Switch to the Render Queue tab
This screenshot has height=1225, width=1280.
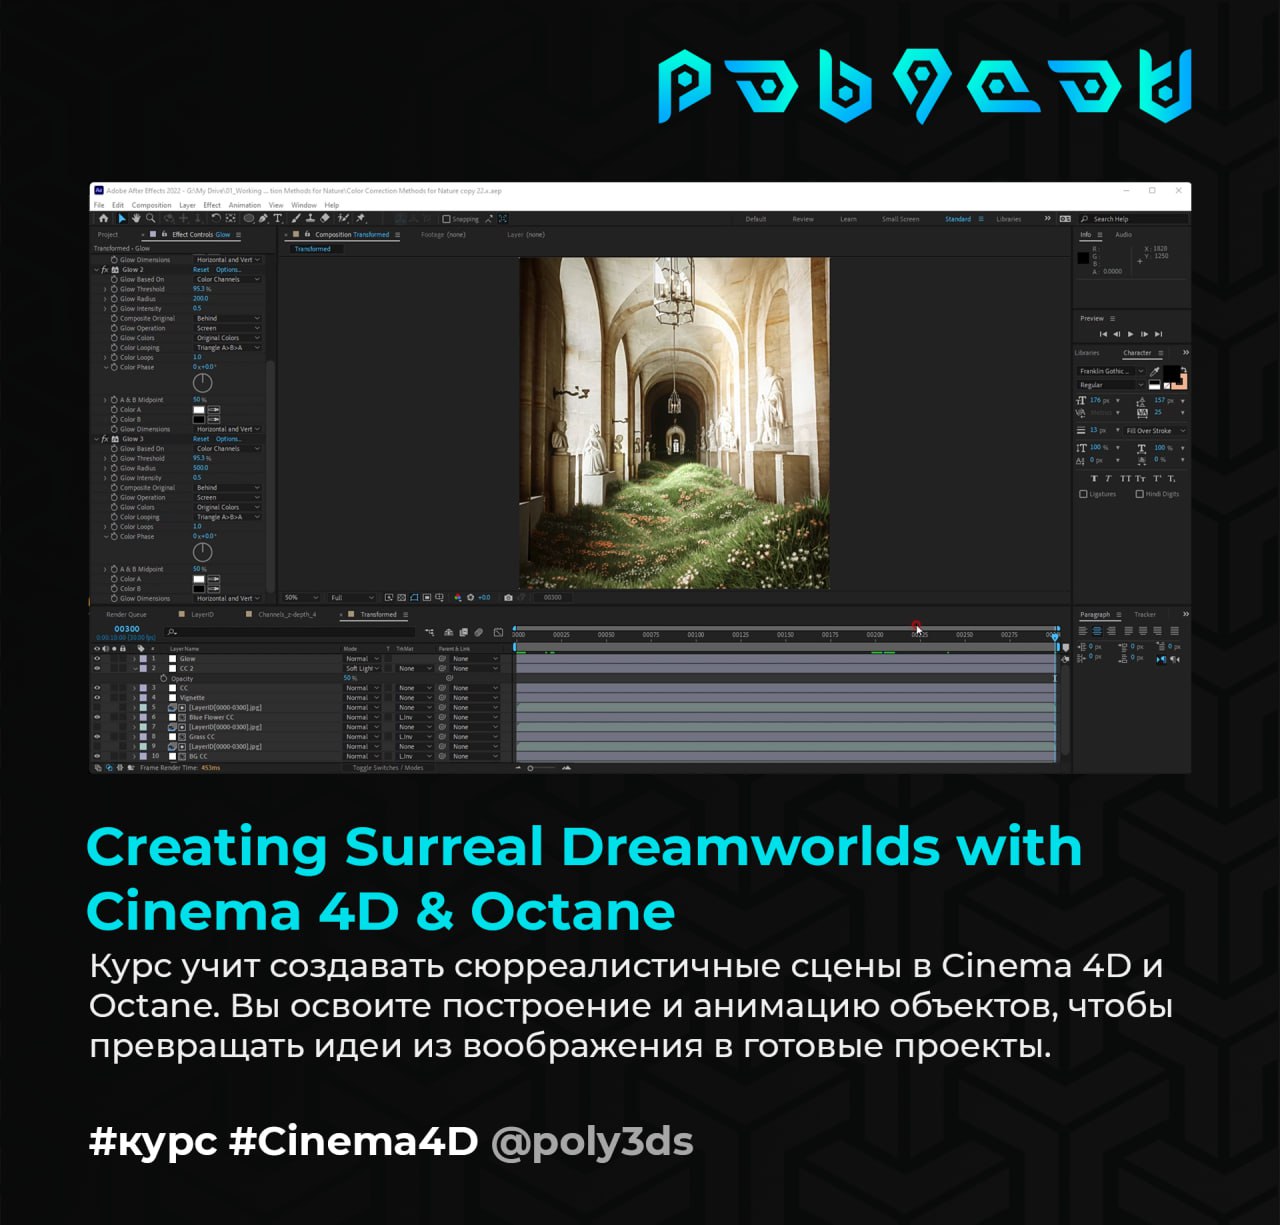click(x=126, y=614)
